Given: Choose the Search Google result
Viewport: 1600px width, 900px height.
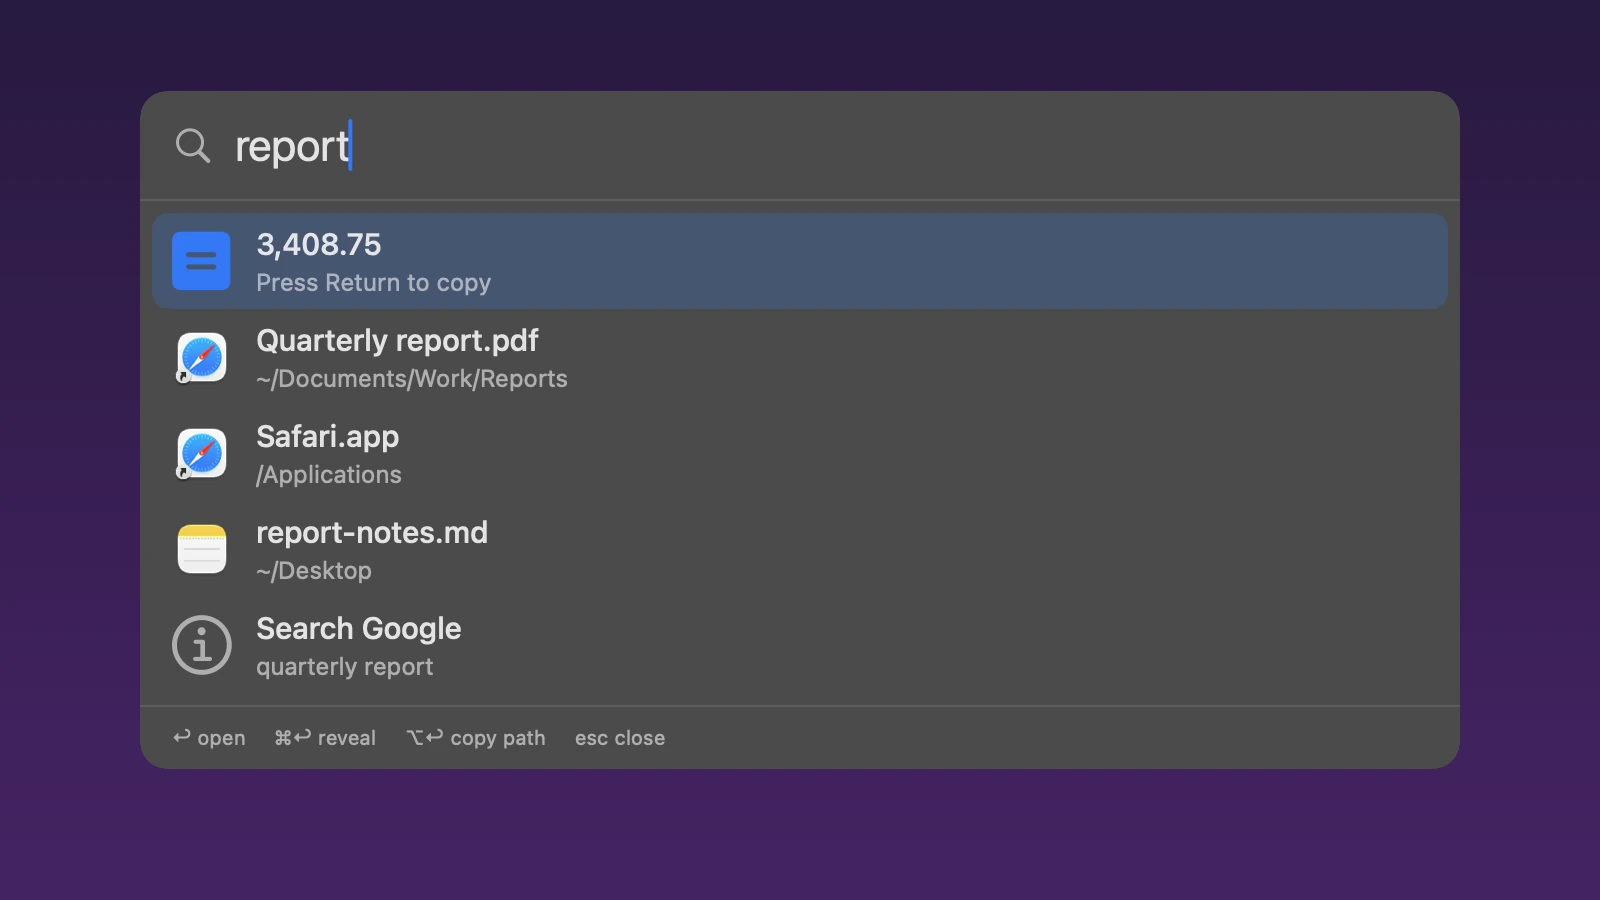Looking at the screenshot, I should click(x=800, y=645).
